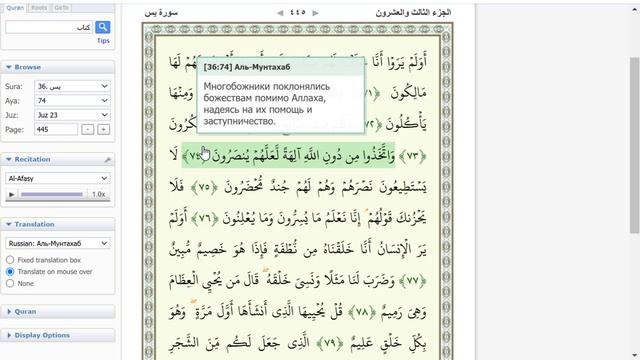Click the verse 79 number marker
The width and height of the screenshot is (640, 360).
[330, 344]
